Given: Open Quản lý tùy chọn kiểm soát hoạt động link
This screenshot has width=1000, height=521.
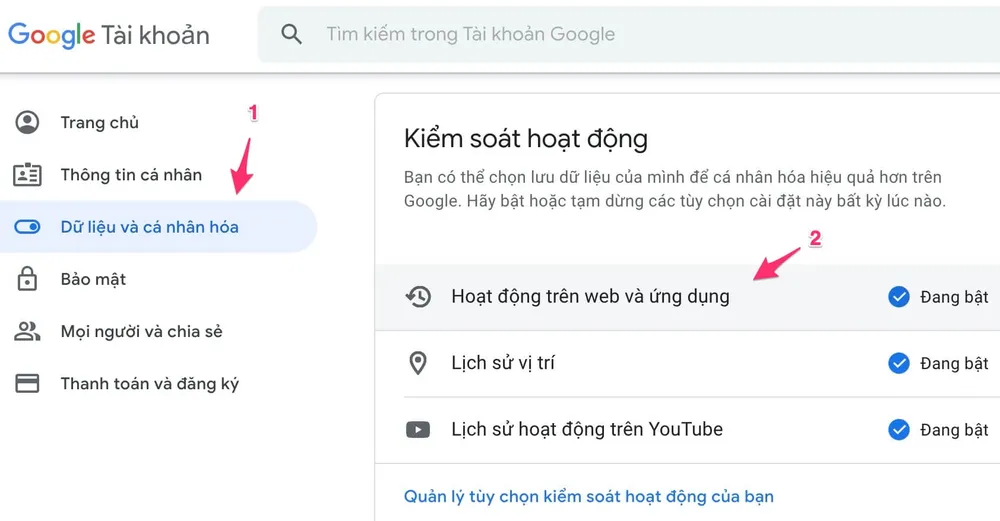Looking at the screenshot, I should (588, 496).
